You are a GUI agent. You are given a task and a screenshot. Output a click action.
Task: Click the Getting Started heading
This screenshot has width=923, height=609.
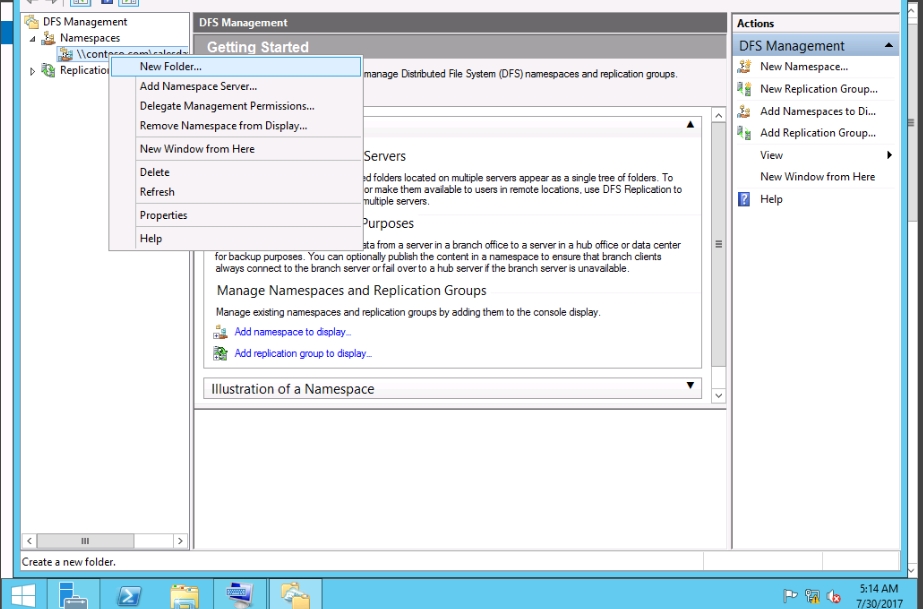pyautogui.click(x=258, y=47)
